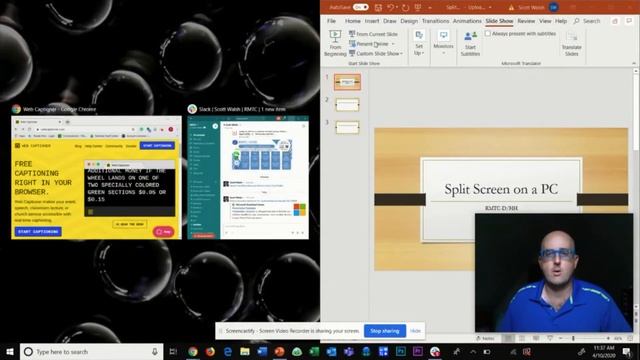Open the Set Up dropdown
The image size is (640, 360).
coord(419,43)
